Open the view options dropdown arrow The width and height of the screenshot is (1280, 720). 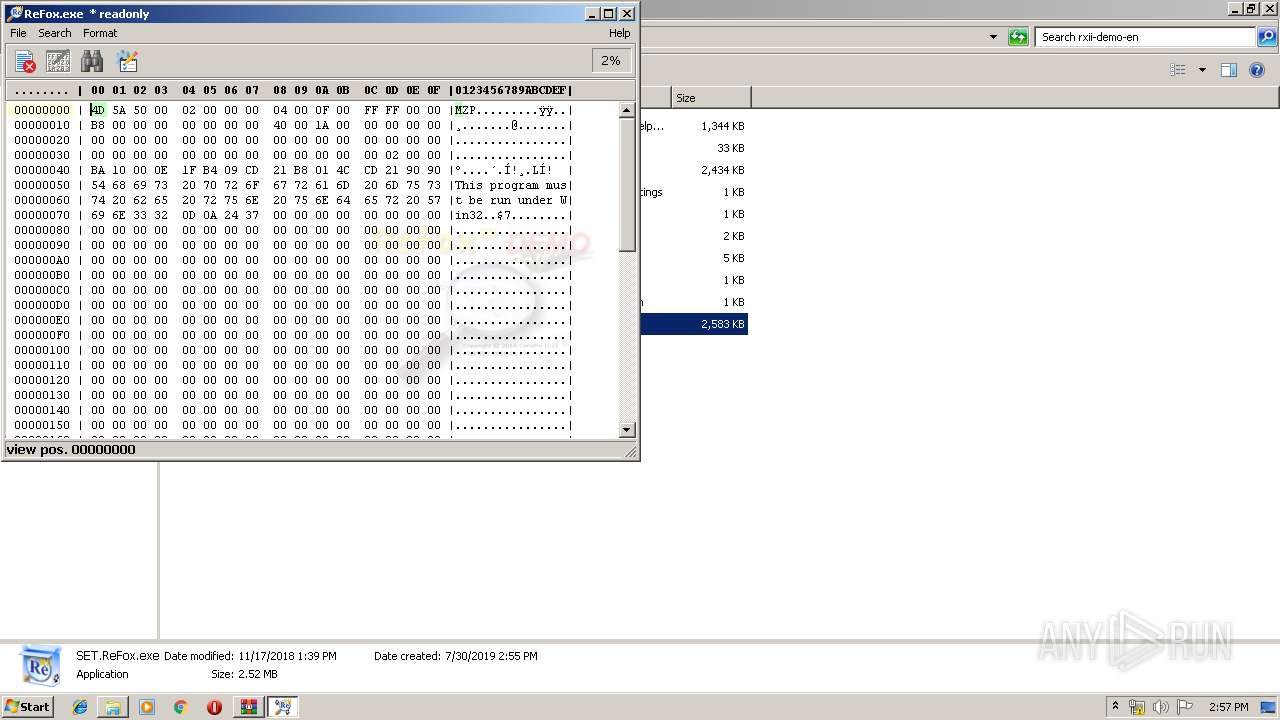point(1202,70)
